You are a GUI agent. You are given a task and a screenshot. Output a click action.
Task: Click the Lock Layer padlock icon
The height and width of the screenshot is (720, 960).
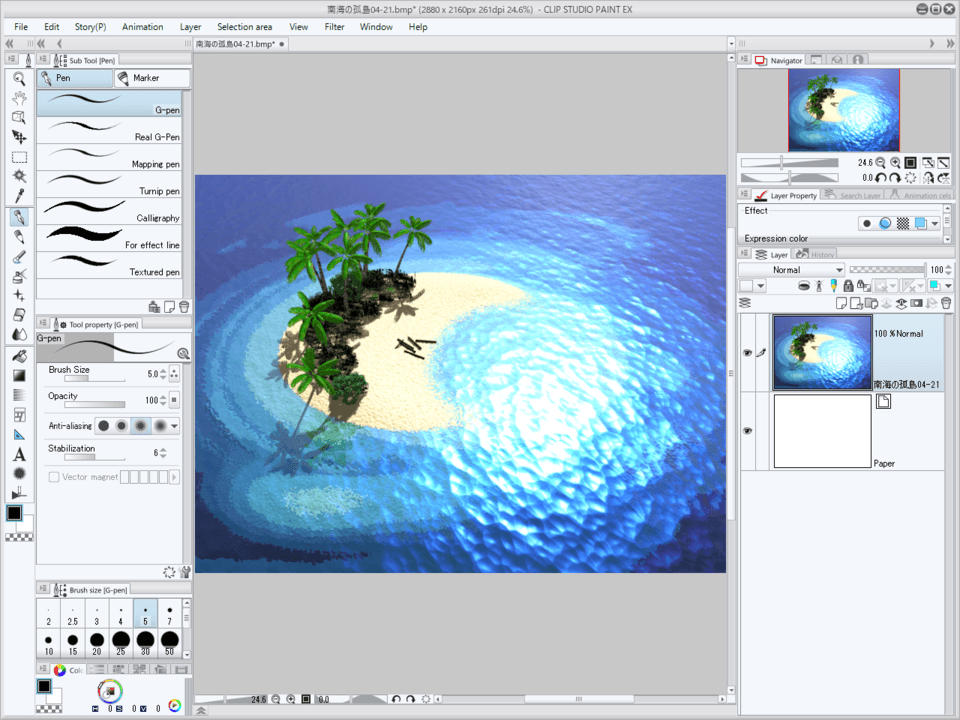pos(848,286)
